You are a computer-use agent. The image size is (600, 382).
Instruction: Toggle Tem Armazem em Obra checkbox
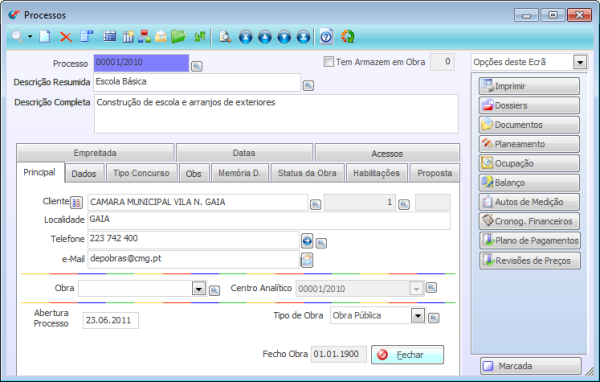328,62
